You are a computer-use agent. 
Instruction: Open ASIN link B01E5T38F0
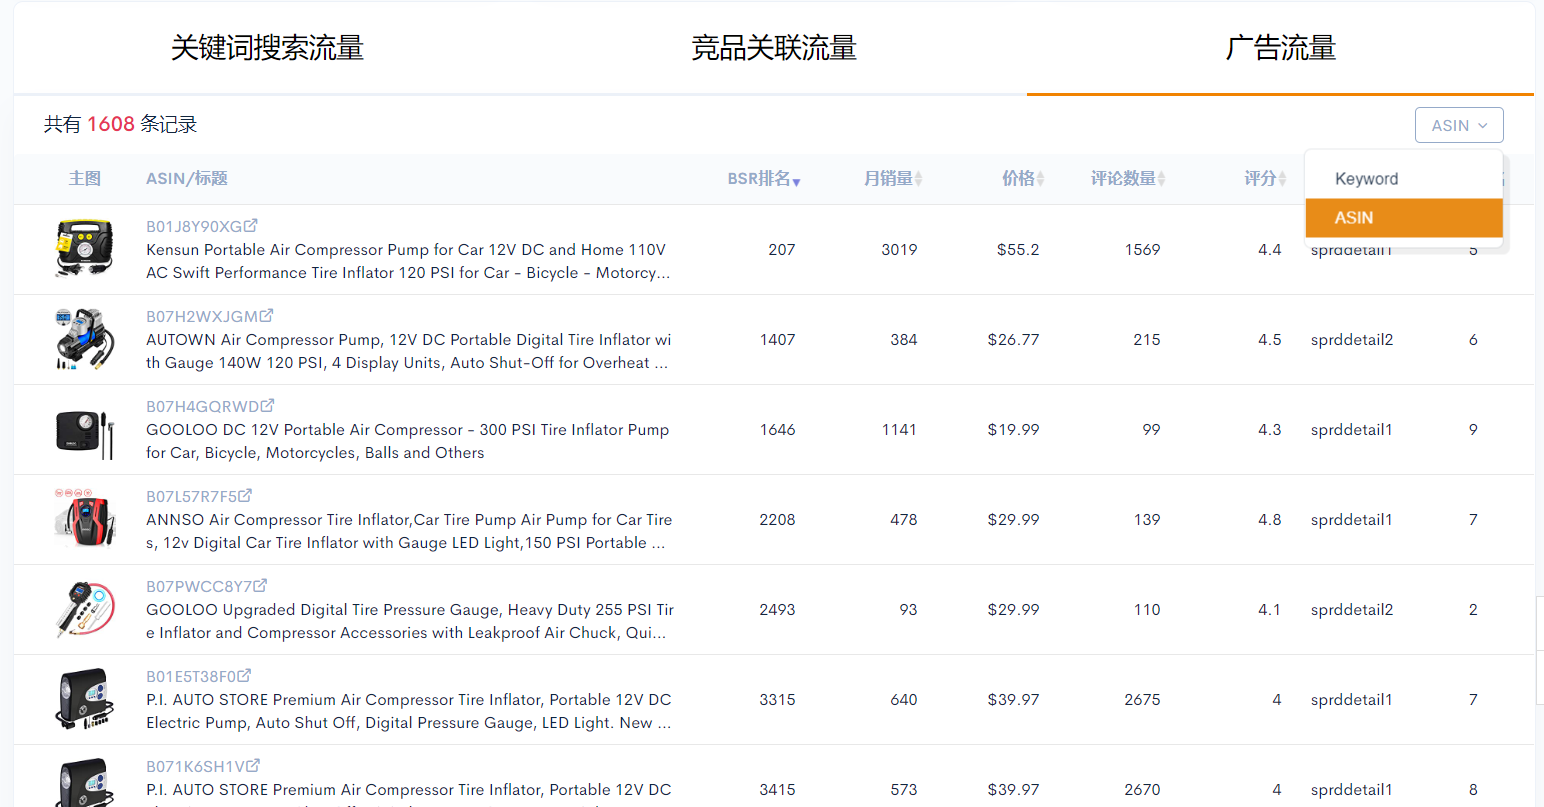click(x=191, y=676)
